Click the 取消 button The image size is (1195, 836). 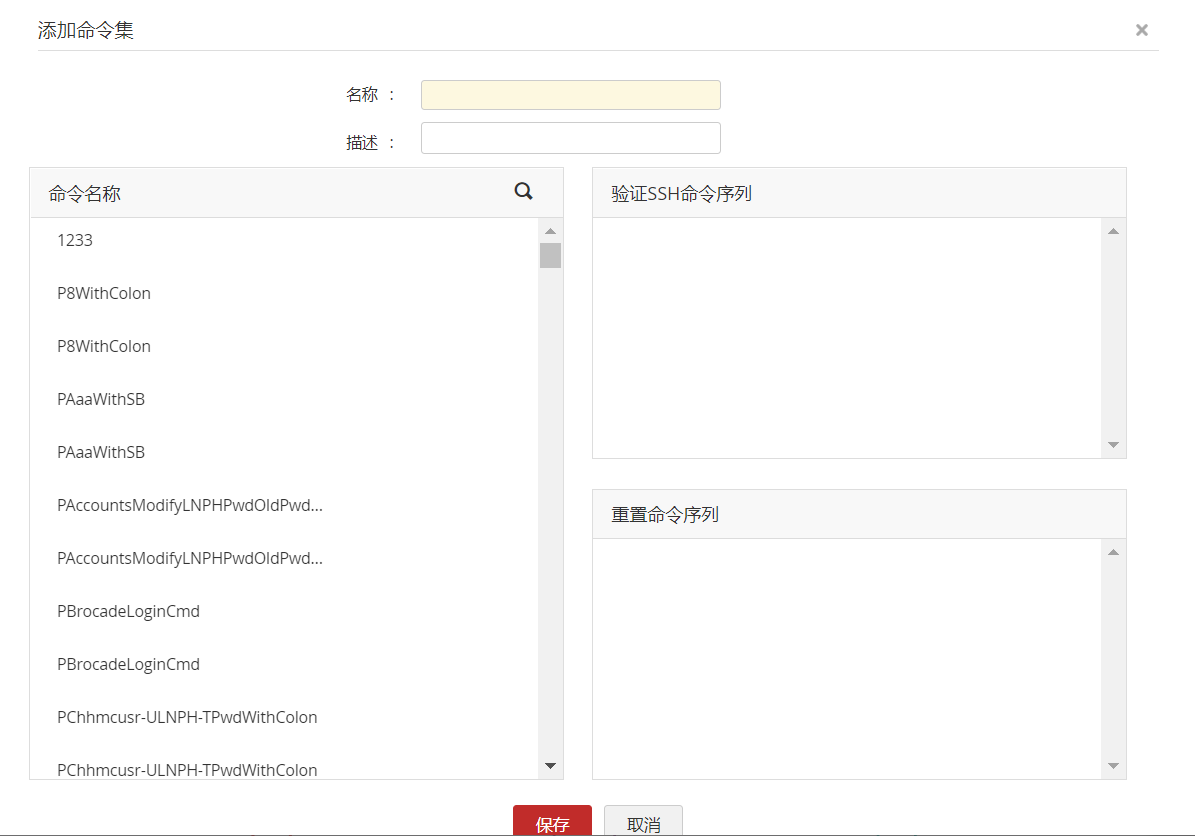tap(643, 822)
